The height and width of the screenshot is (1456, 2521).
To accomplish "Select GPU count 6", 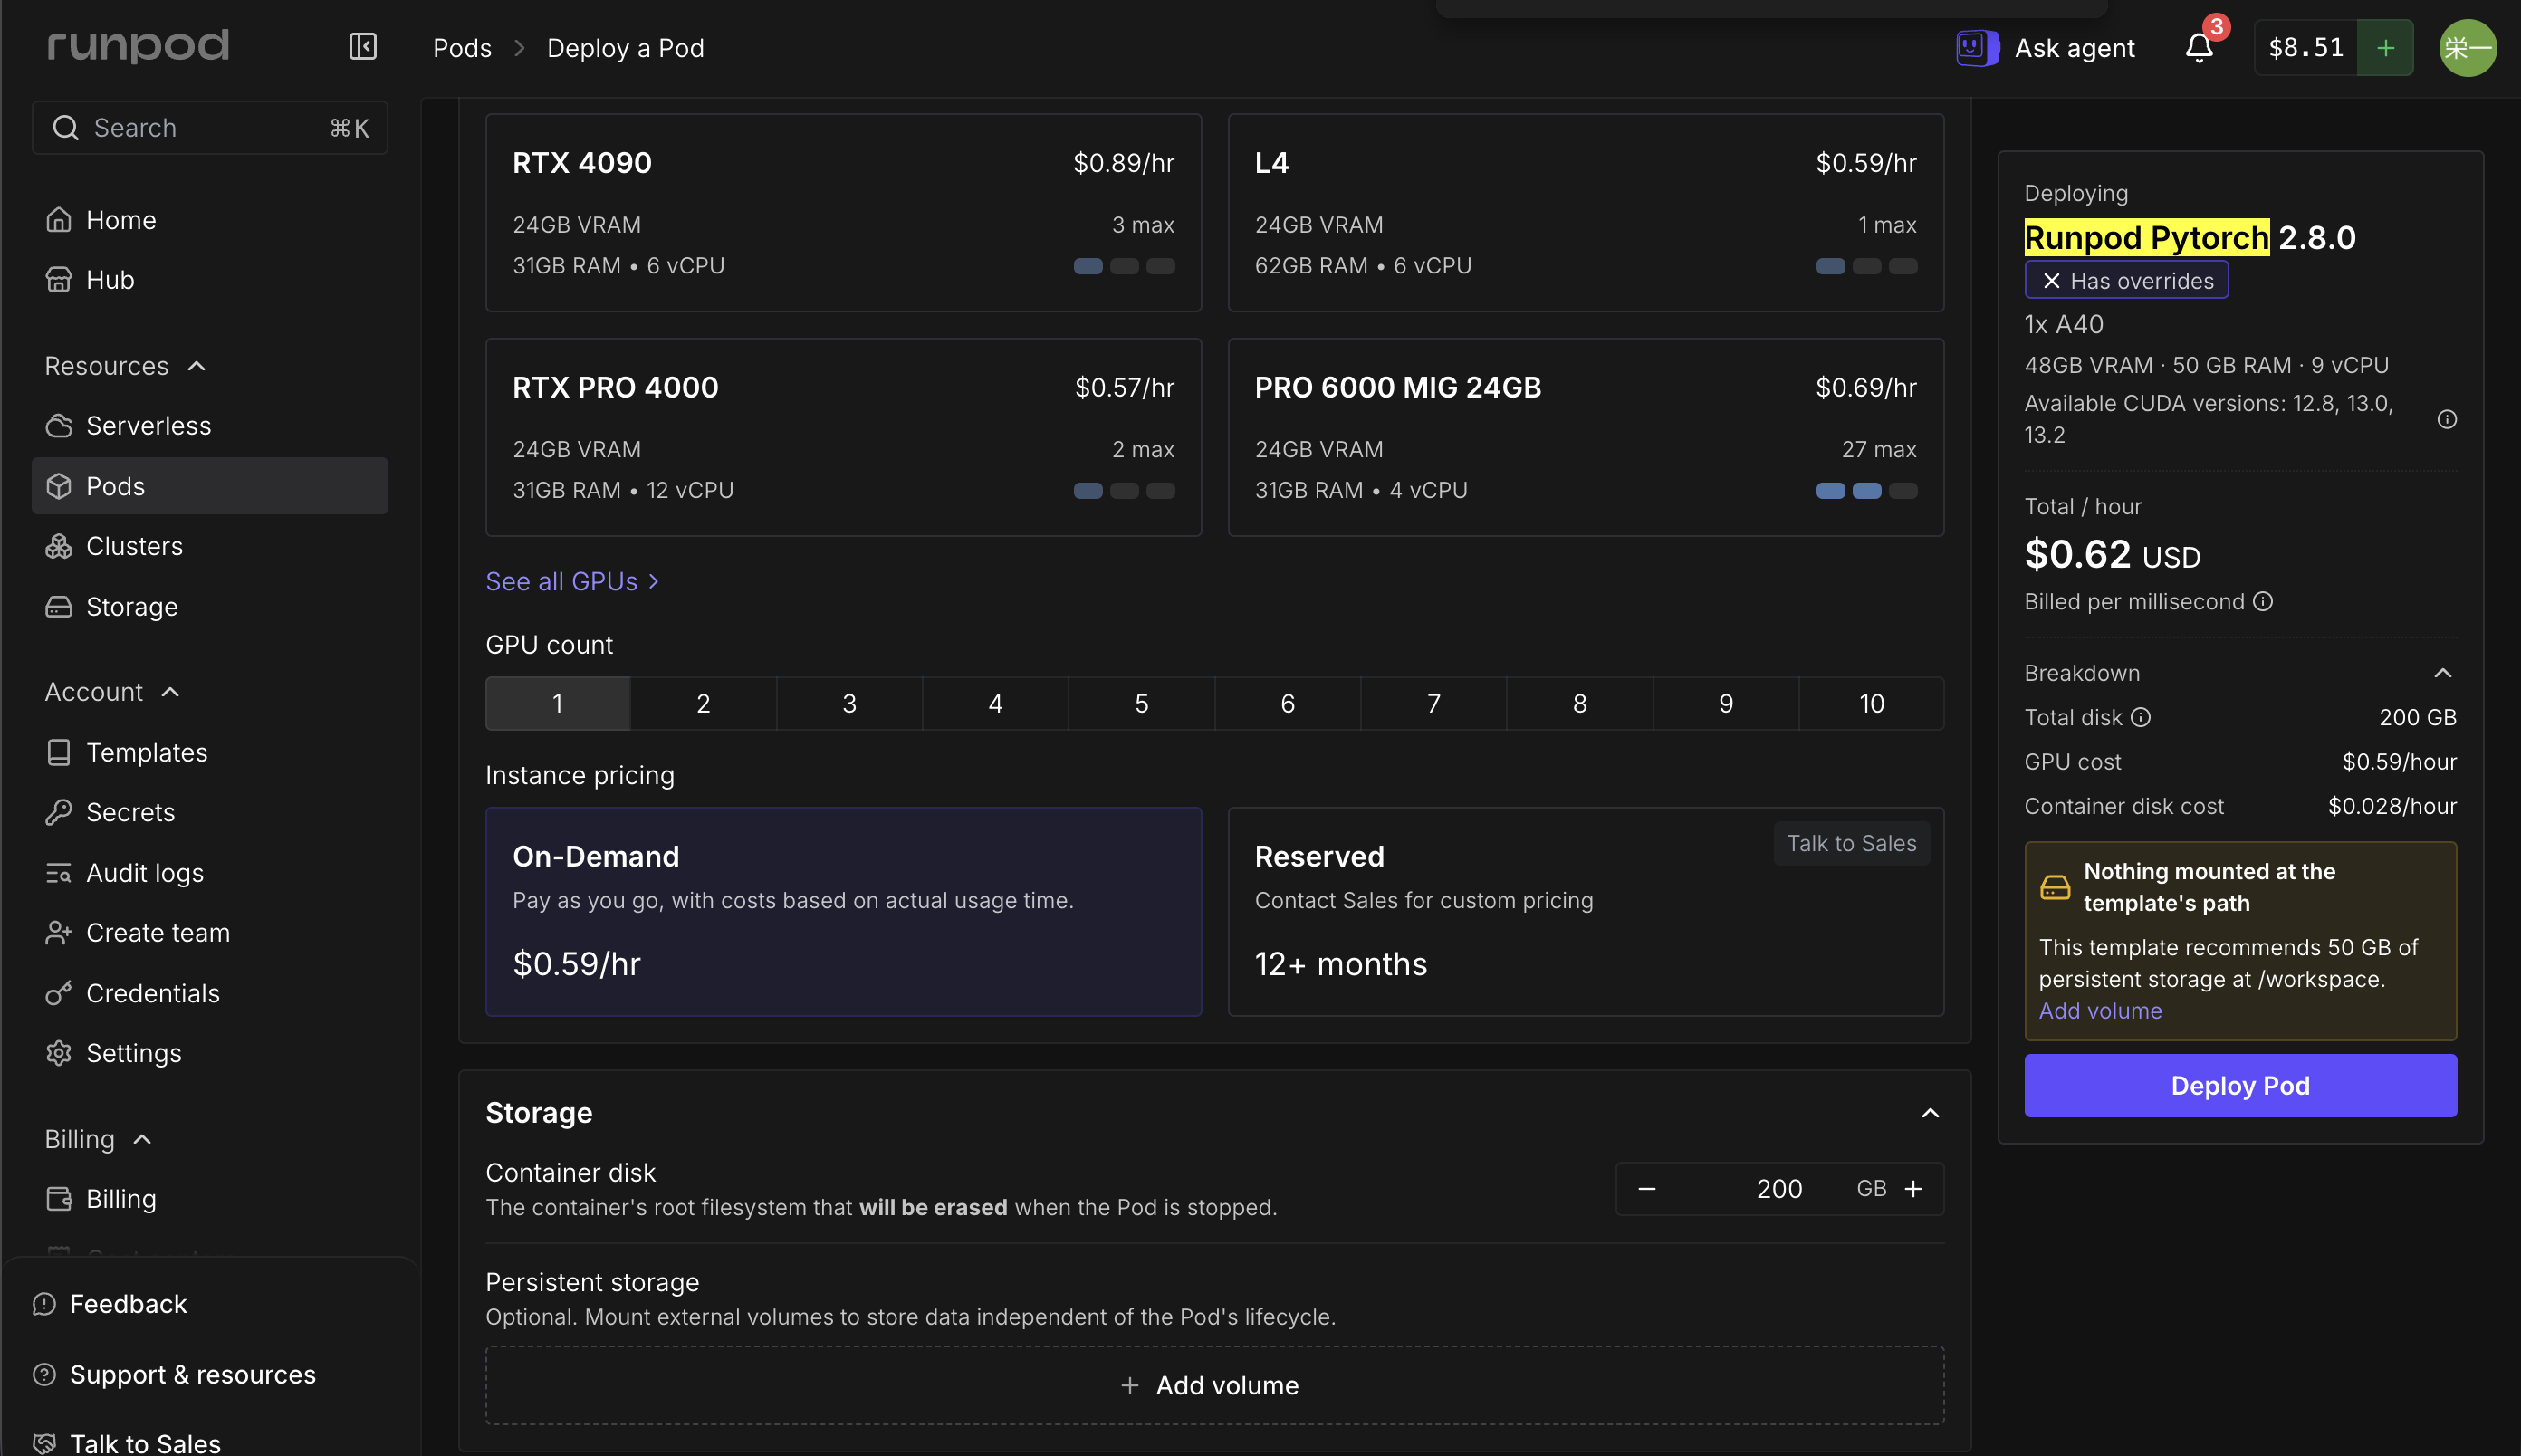I will (x=1288, y=704).
